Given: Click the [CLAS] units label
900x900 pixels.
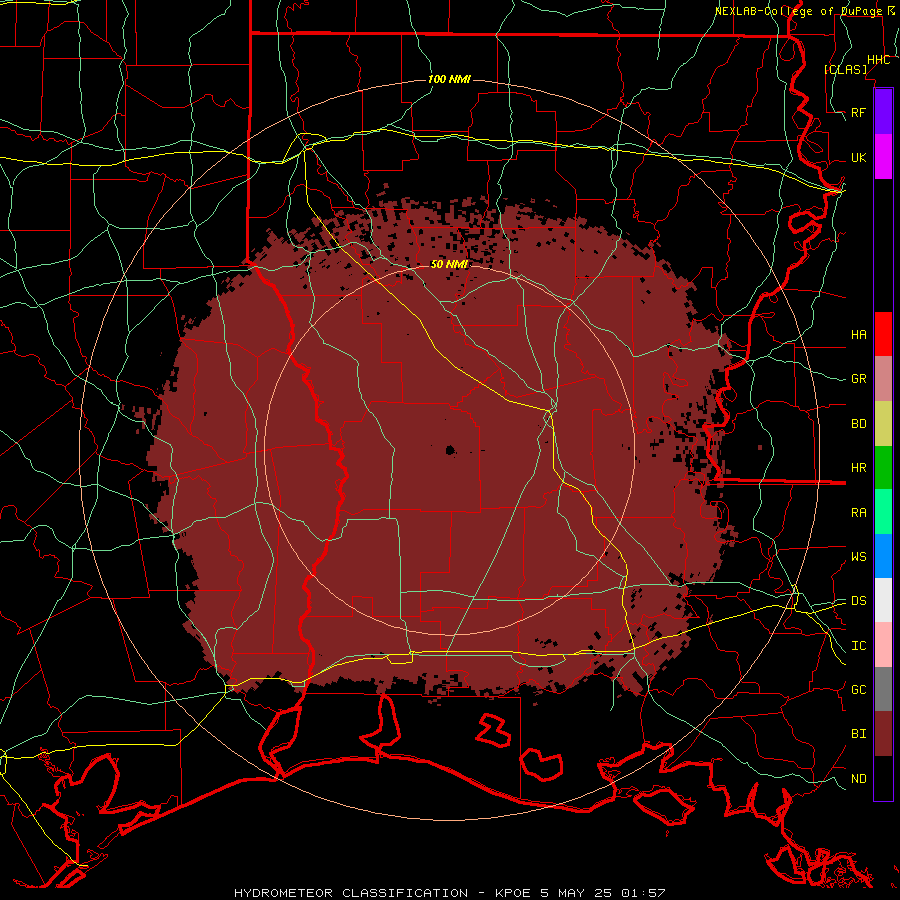Looking at the screenshot, I should point(845,69).
